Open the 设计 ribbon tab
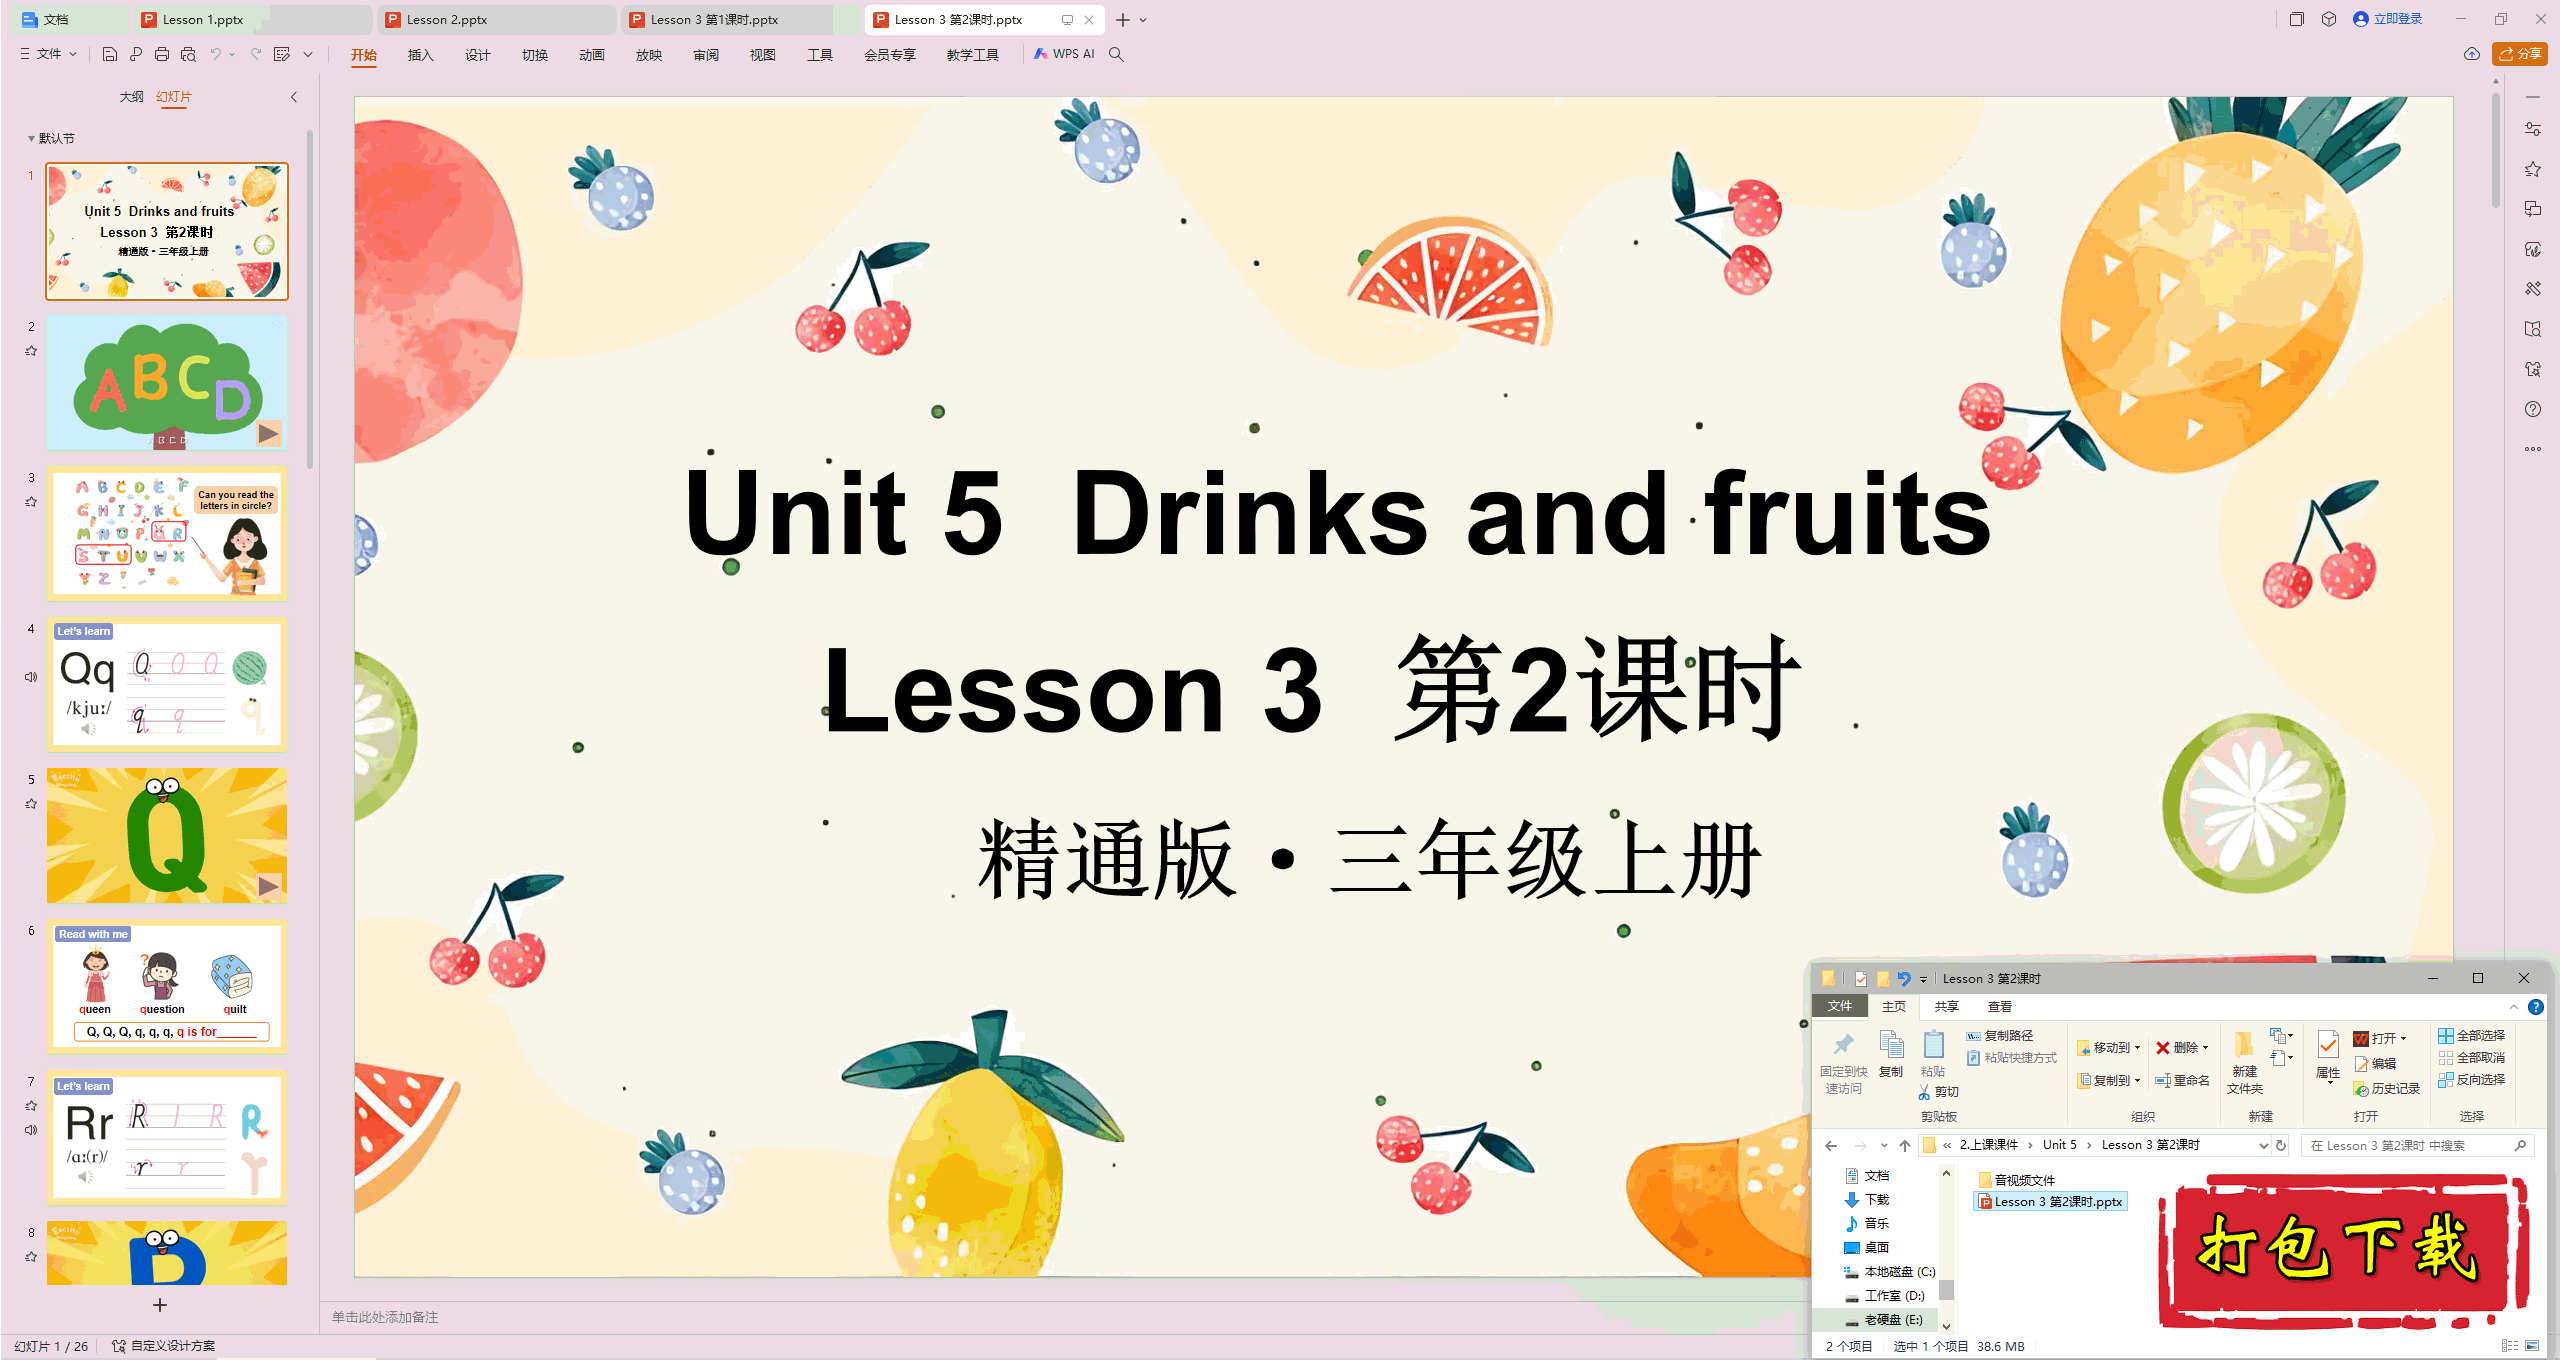This screenshot has width=2560, height=1360. tap(478, 55)
